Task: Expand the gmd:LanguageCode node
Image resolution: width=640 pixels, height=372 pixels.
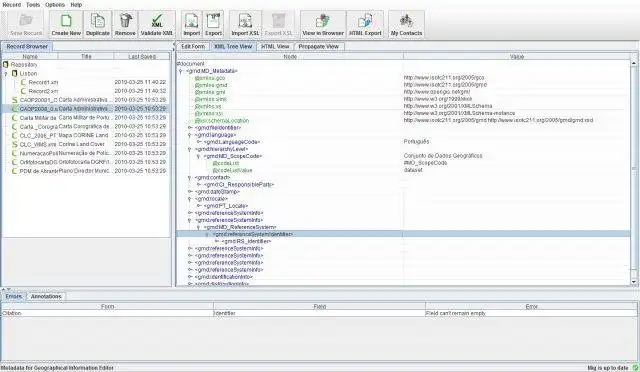Action: (199, 142)
